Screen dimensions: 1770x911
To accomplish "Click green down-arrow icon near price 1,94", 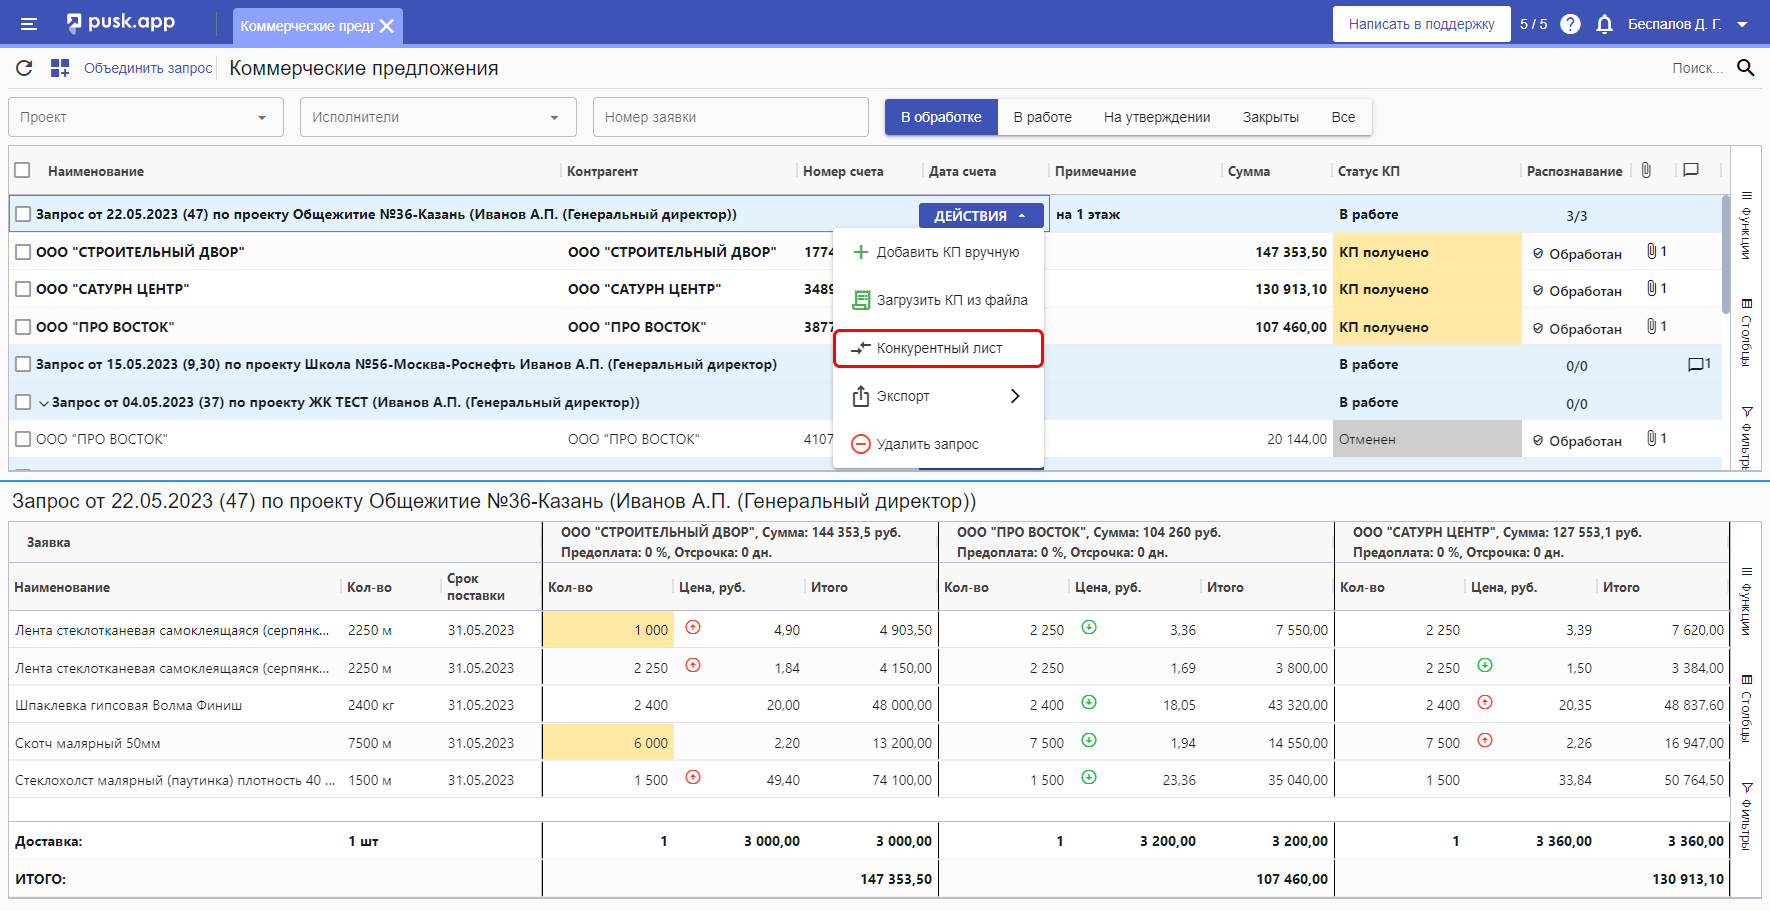I will point(1089,740).
